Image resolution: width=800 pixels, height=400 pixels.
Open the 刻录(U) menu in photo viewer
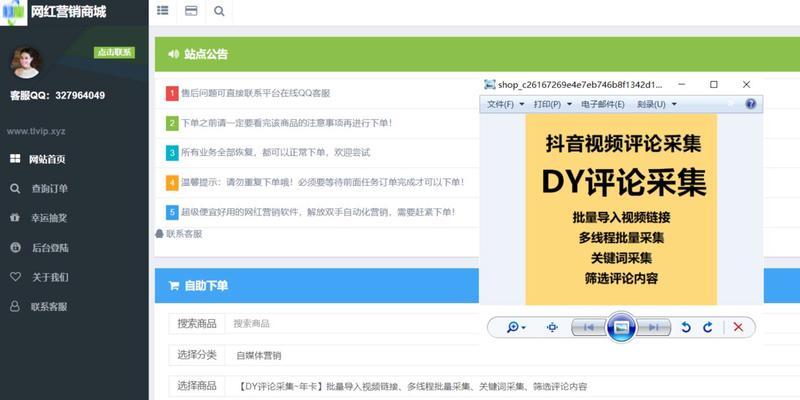(657, 104)
